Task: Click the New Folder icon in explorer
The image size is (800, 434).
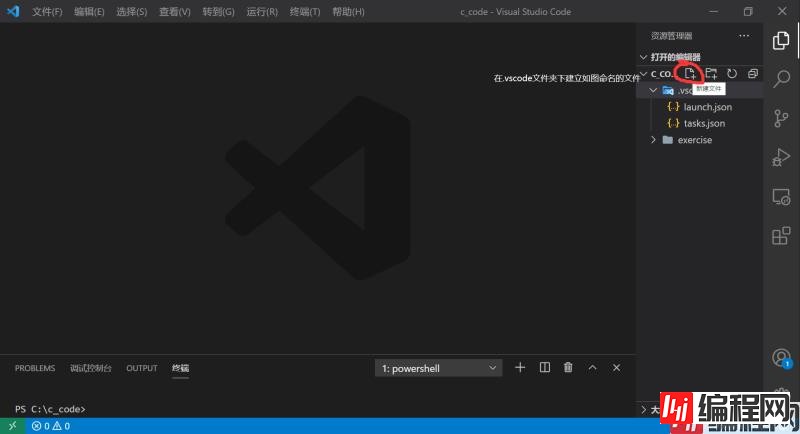Action: click(711, 74)
